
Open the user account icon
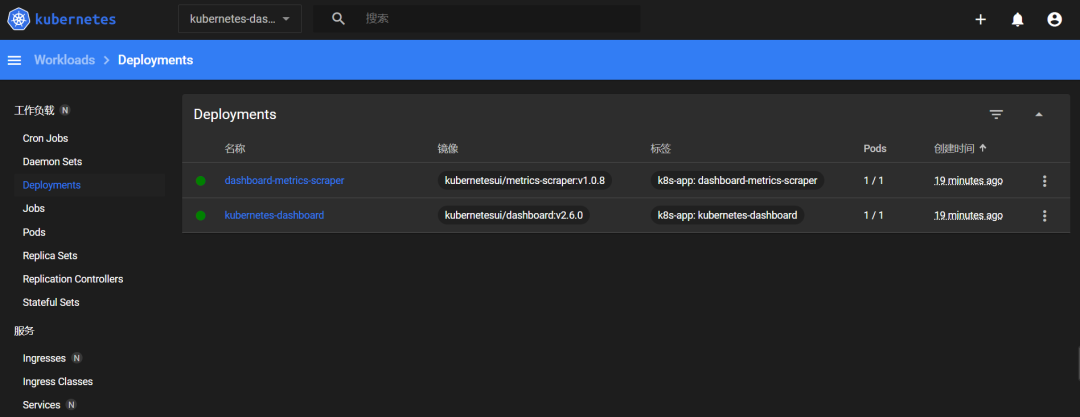[1055, 19]
